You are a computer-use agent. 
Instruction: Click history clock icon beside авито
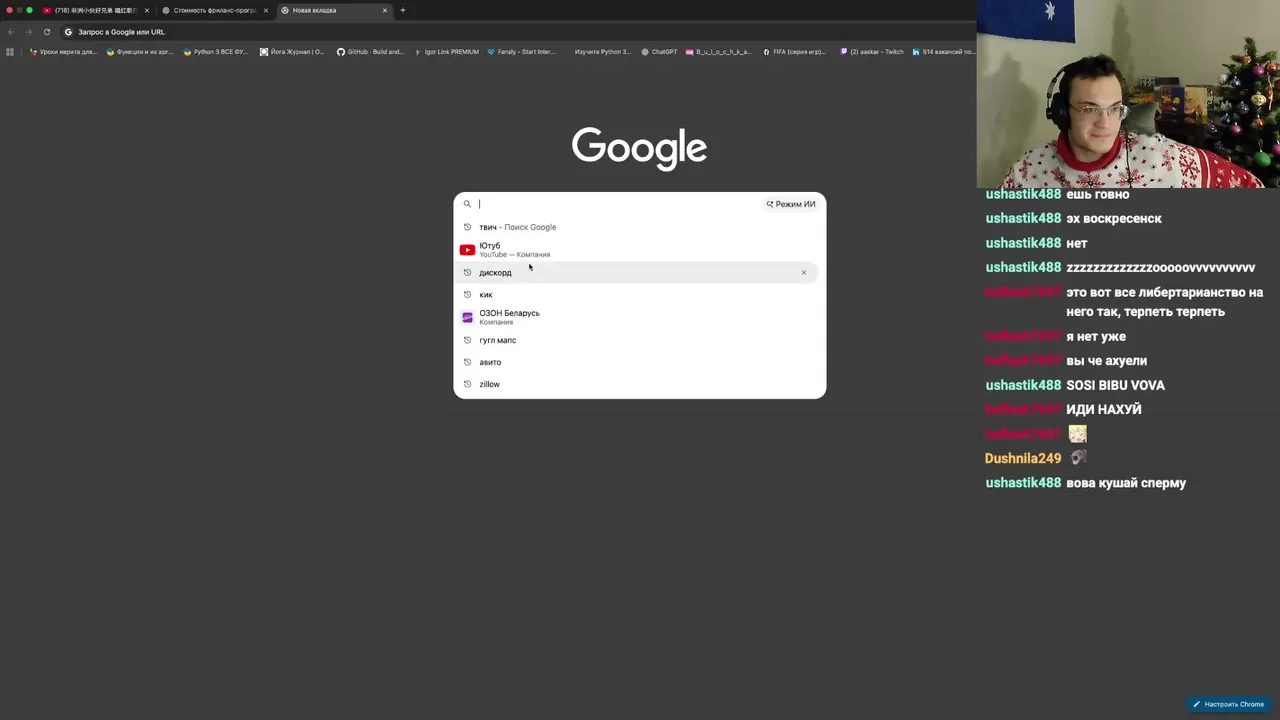point(467,362)
